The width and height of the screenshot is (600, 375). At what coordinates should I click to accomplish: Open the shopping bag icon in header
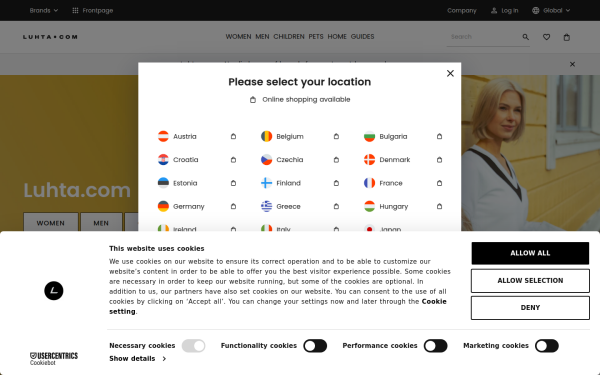(567, 37)
